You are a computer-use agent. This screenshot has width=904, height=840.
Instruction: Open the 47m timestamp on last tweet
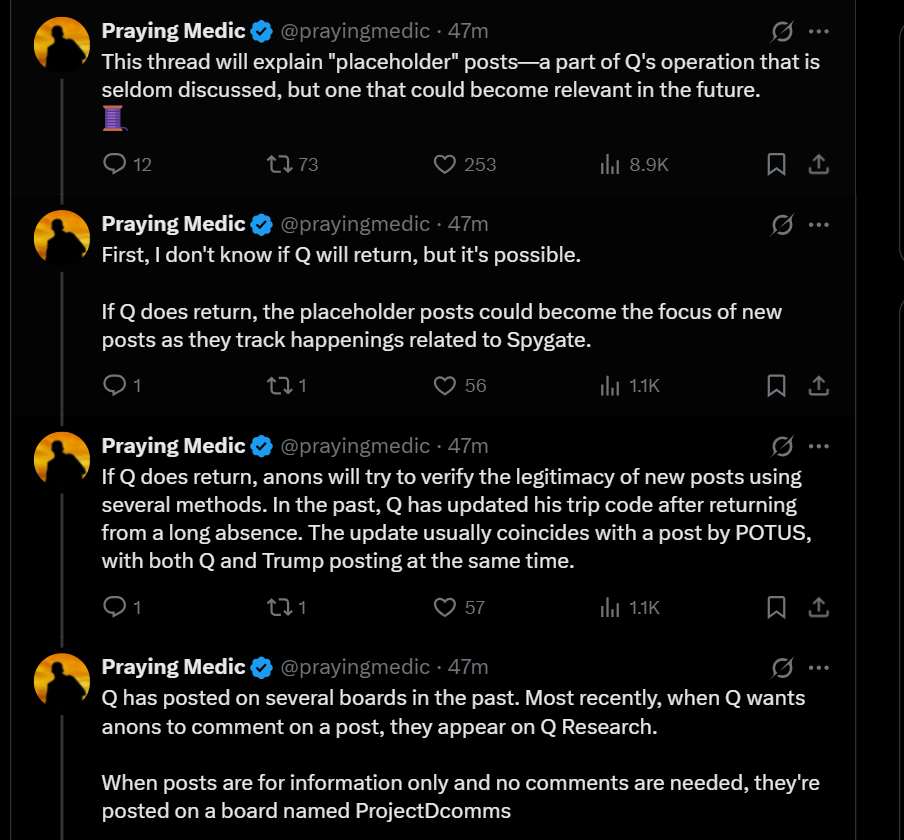click(x=468, y=667)
